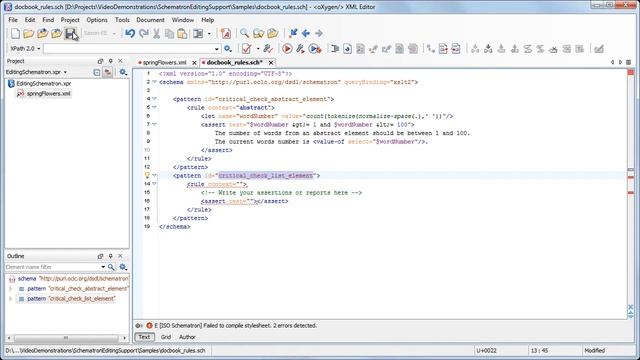Expand the critical_check_abstract_element pattern in Outline
The height and width of the screenshot is (360, 640).
[11, 289]
